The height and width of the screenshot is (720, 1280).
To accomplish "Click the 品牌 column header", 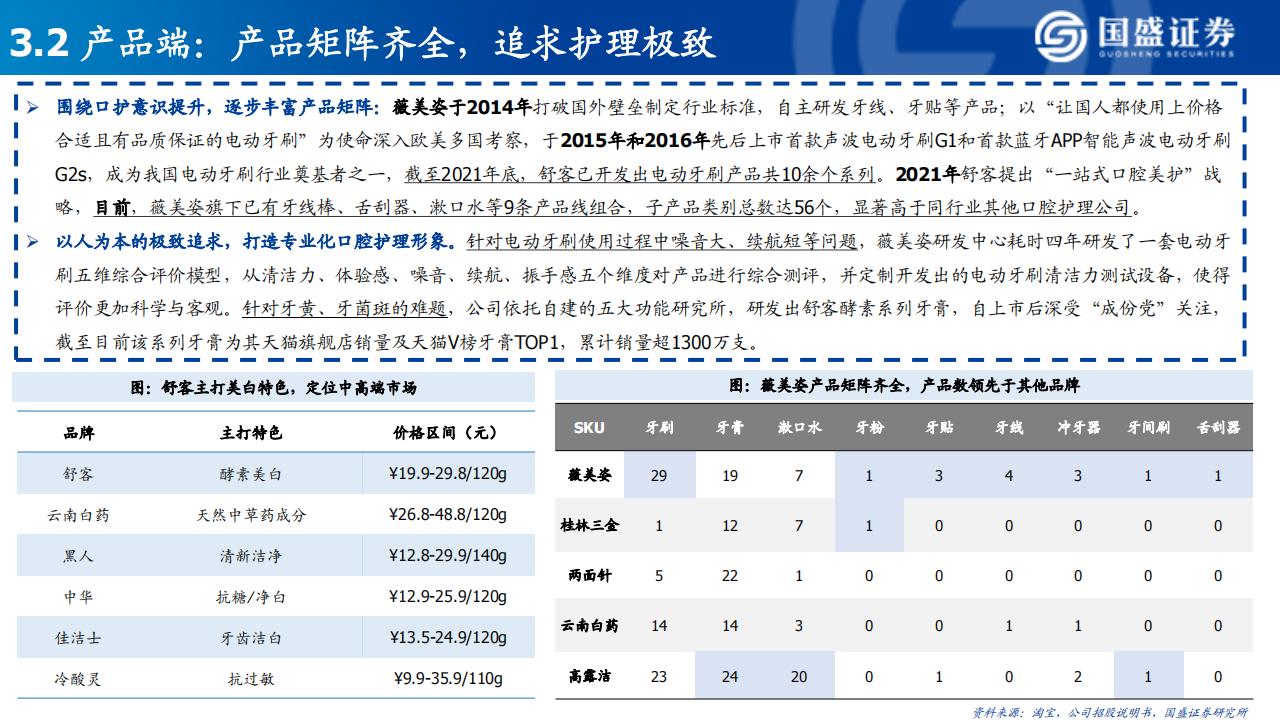I will (x=80, y=433).
